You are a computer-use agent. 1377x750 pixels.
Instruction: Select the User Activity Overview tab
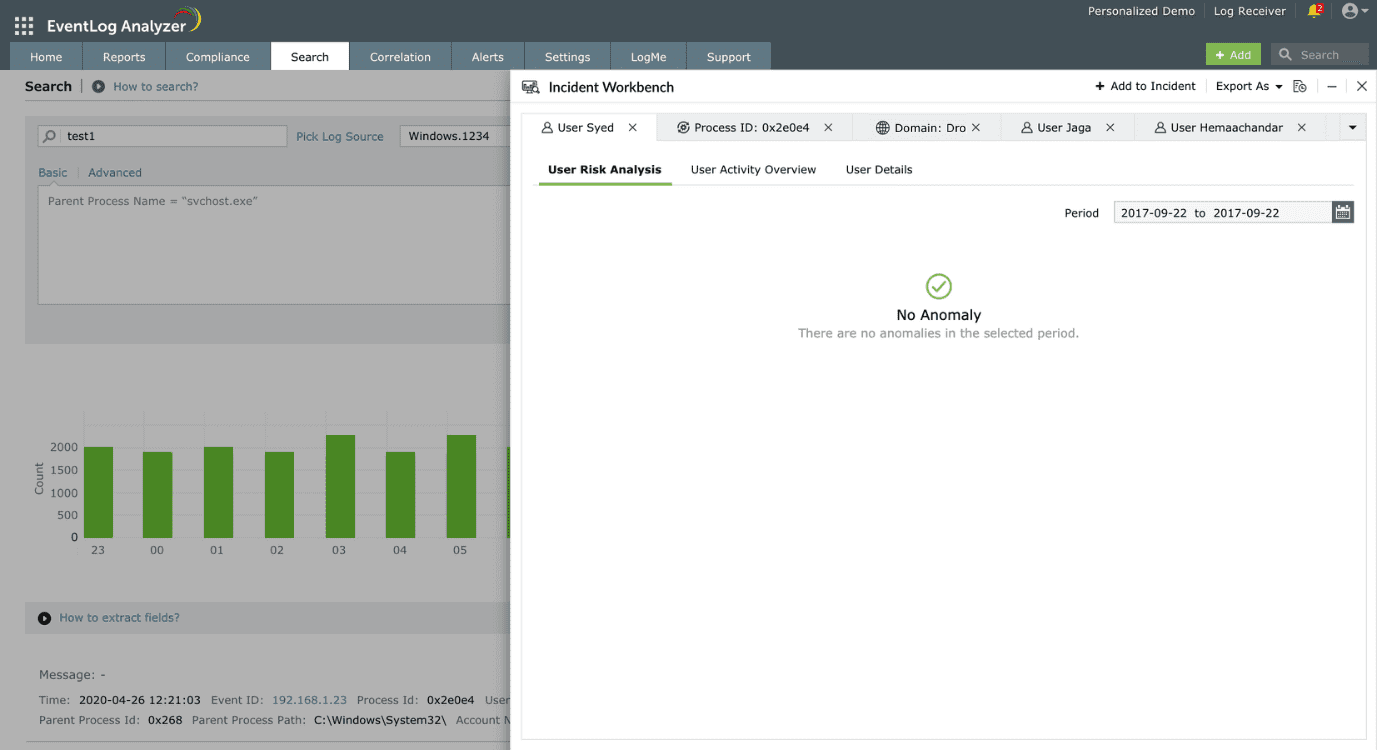click(753, 170)
